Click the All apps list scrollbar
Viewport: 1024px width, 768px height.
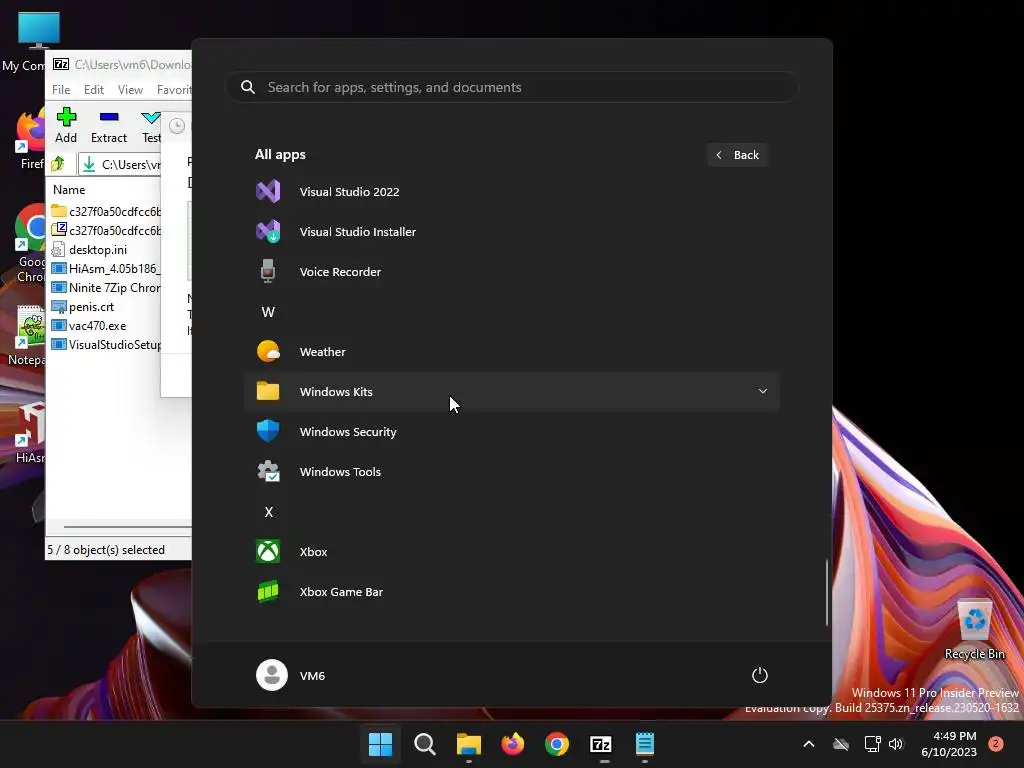point(826,592)
